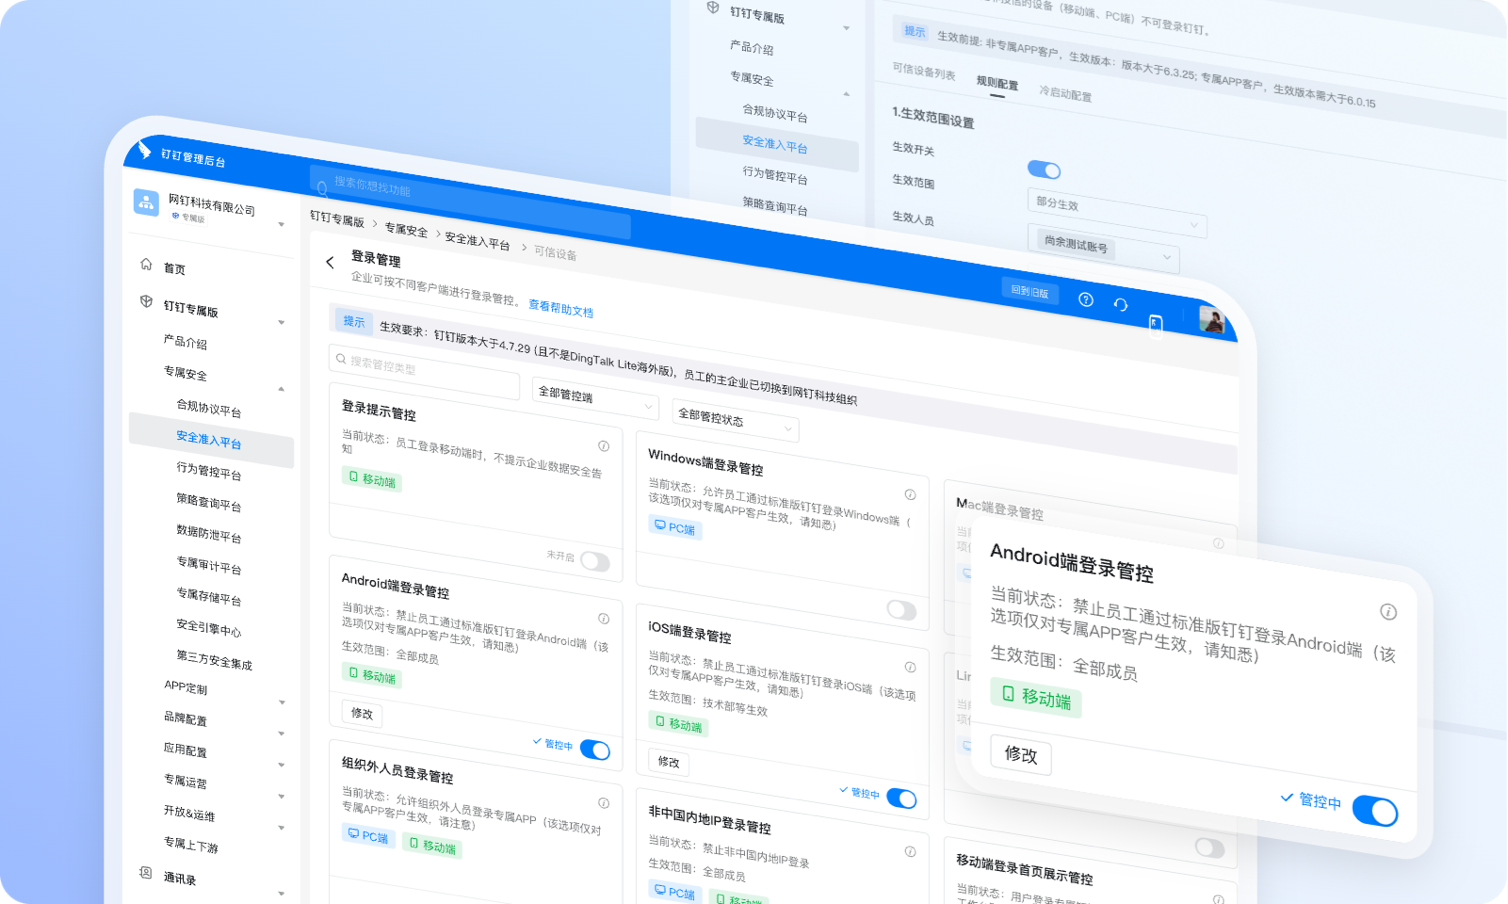1508x904 pixels.
Task: Click the info icon on iOS端登录管控 card
Action: pos(910,666)
